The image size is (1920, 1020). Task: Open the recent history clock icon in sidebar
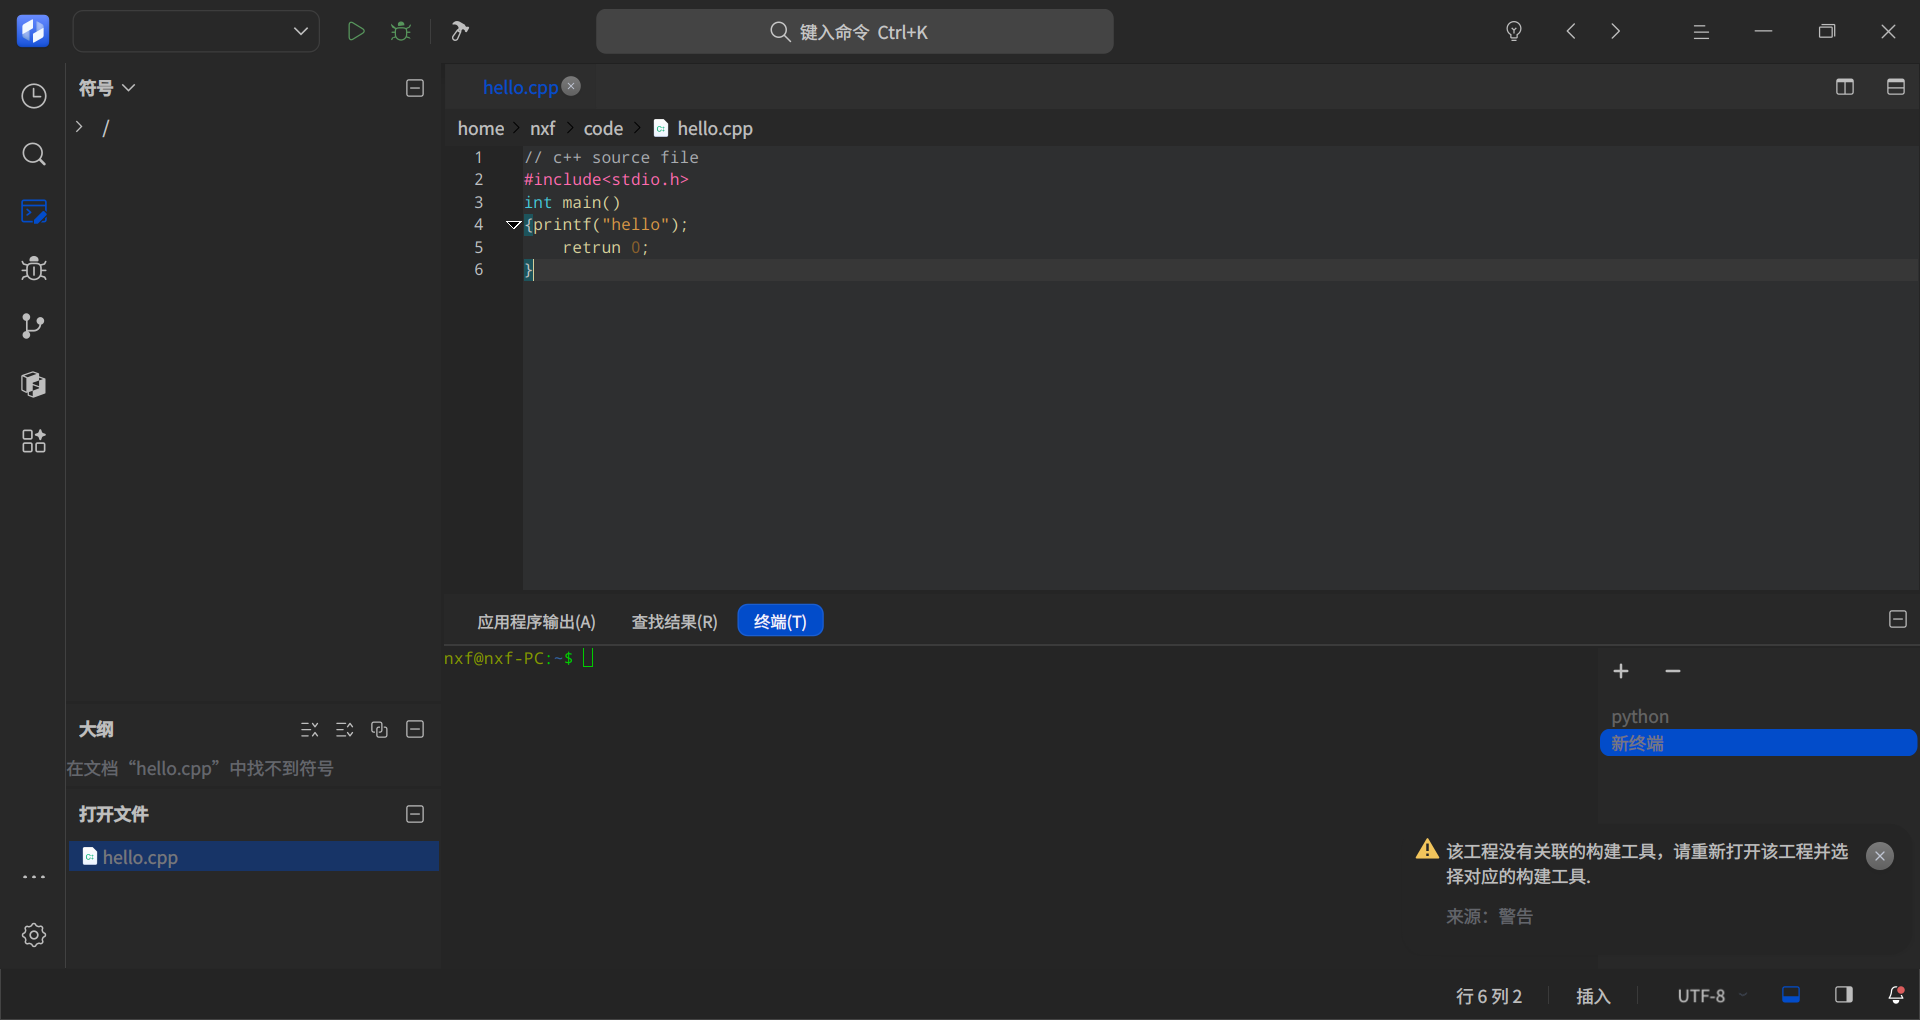pos(34,96)
